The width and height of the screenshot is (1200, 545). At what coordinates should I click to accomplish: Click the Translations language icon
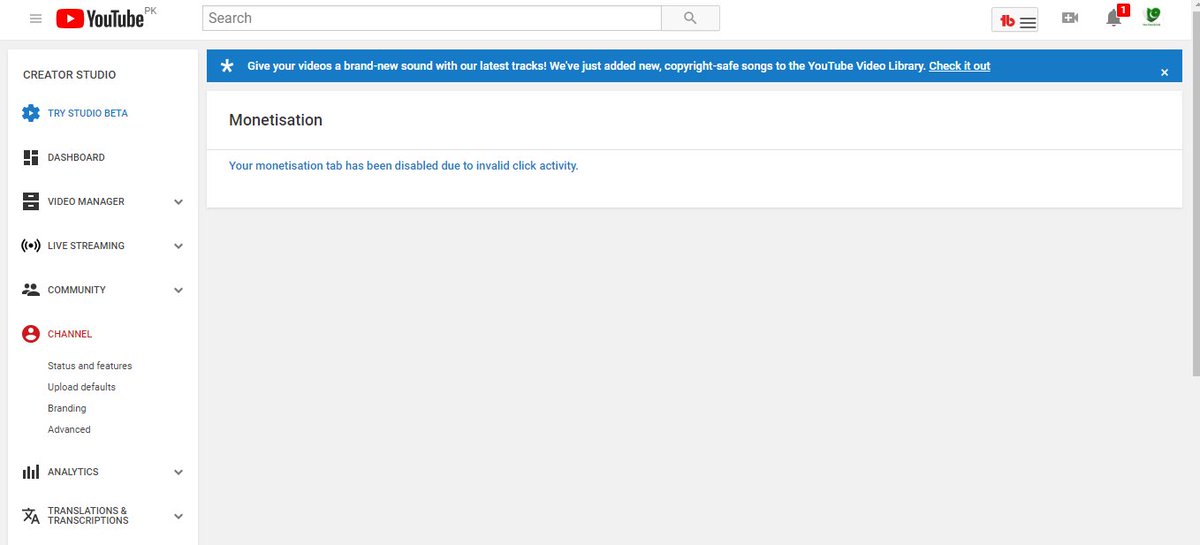pyautogui.click(x=31, y=516)
